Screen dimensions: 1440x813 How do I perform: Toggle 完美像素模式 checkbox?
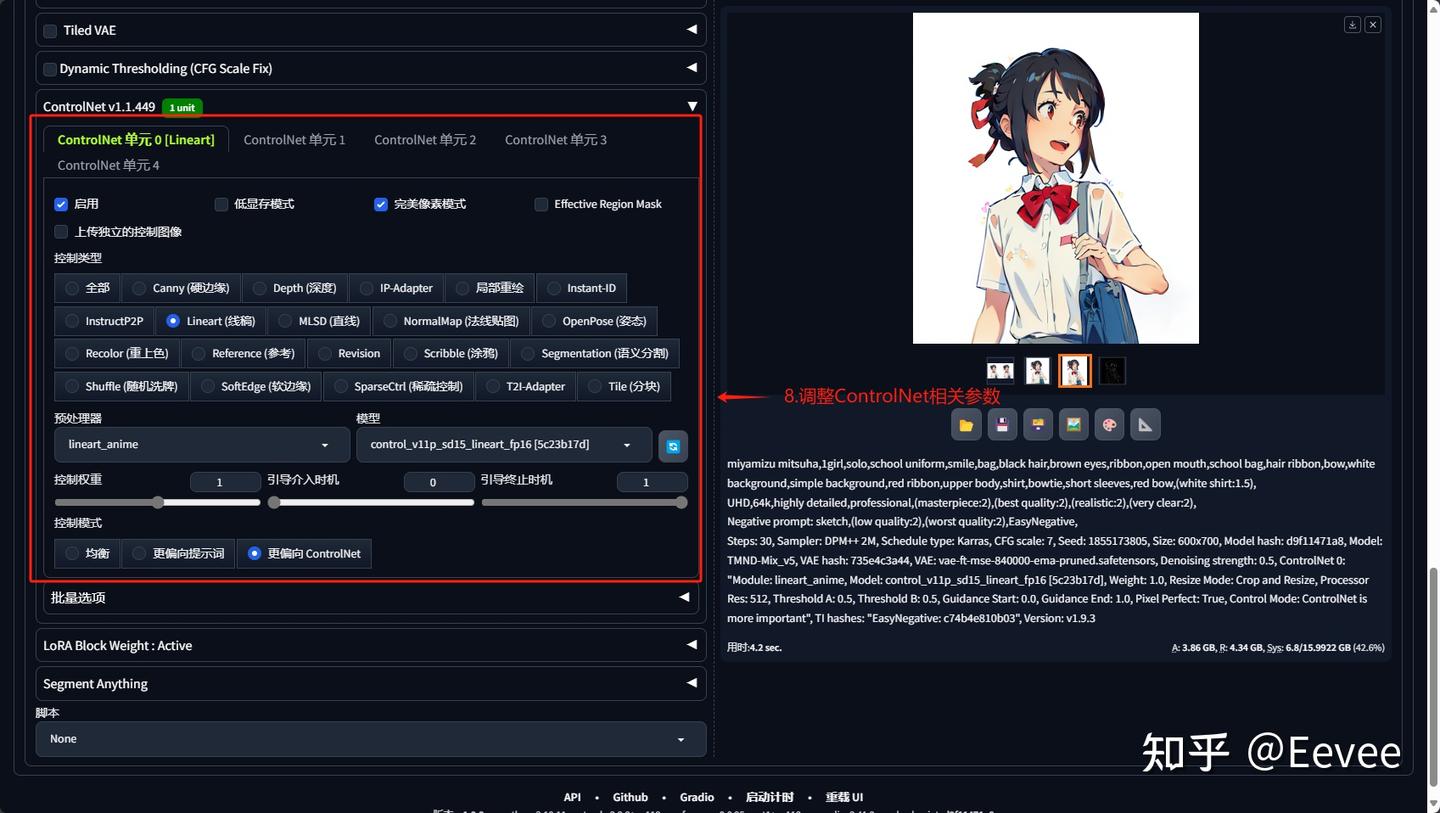coord(381,204)
